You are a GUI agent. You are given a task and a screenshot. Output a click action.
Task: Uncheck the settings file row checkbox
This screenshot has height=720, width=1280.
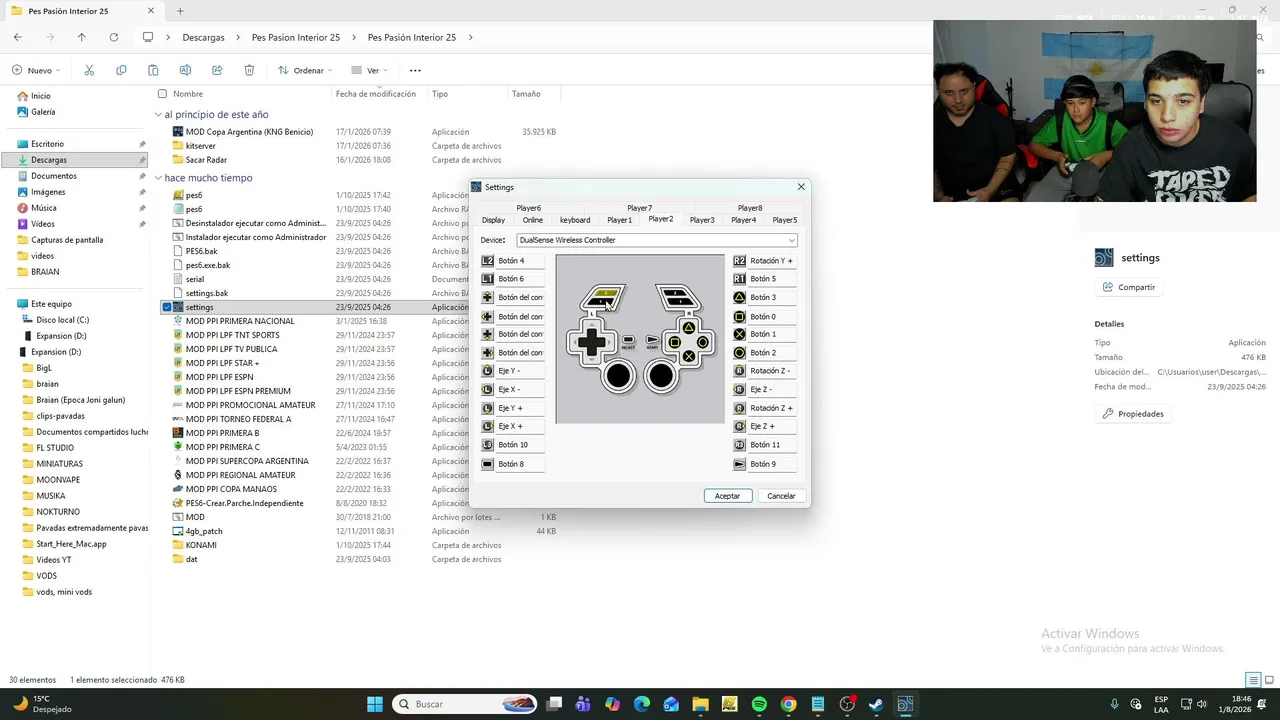coord(166,307)
